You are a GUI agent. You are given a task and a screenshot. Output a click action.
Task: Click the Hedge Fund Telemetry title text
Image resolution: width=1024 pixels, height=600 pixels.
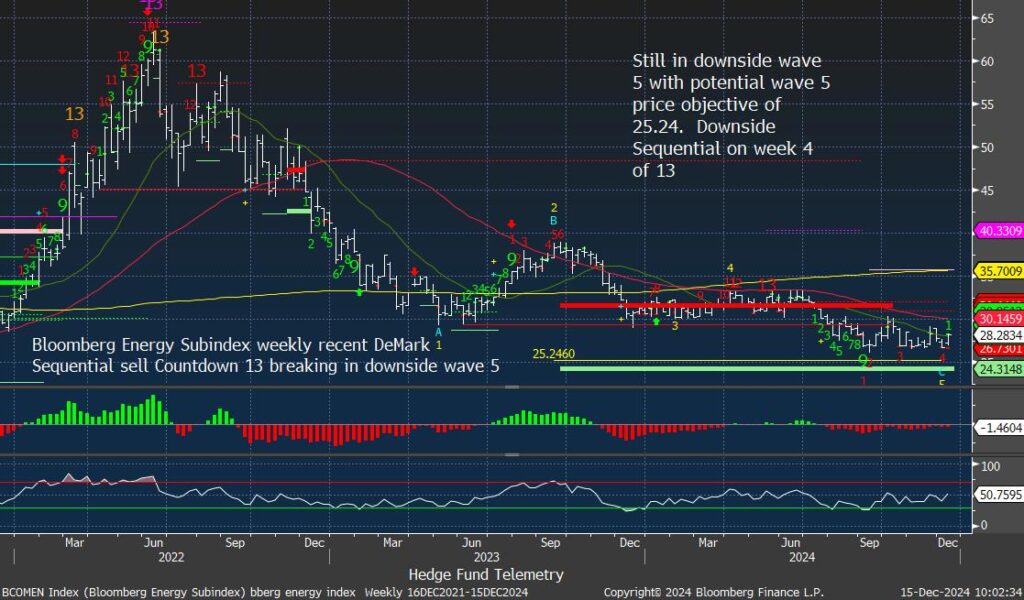coord(486,575)
